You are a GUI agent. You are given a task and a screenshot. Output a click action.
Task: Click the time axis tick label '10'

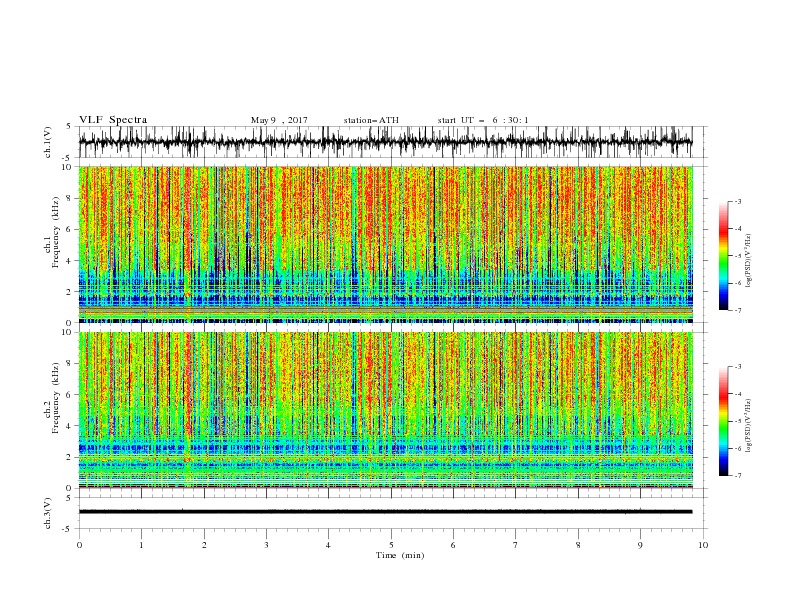coord(703,545)
